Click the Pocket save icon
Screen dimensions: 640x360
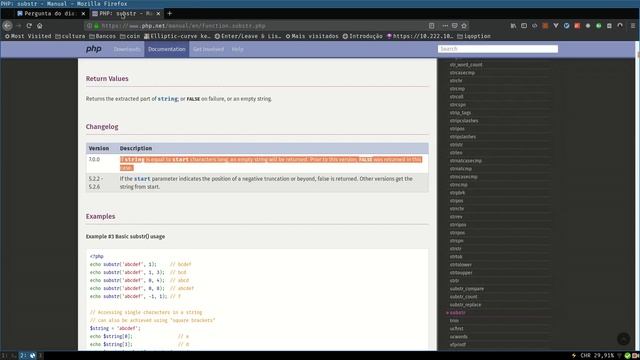455,26
